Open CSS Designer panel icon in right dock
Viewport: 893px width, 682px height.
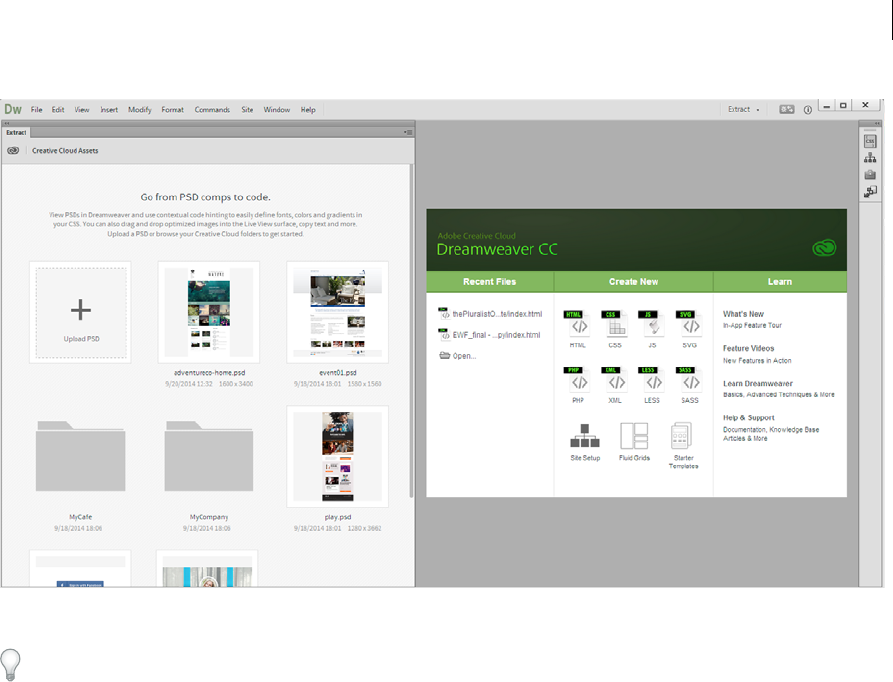coord(870,141)
